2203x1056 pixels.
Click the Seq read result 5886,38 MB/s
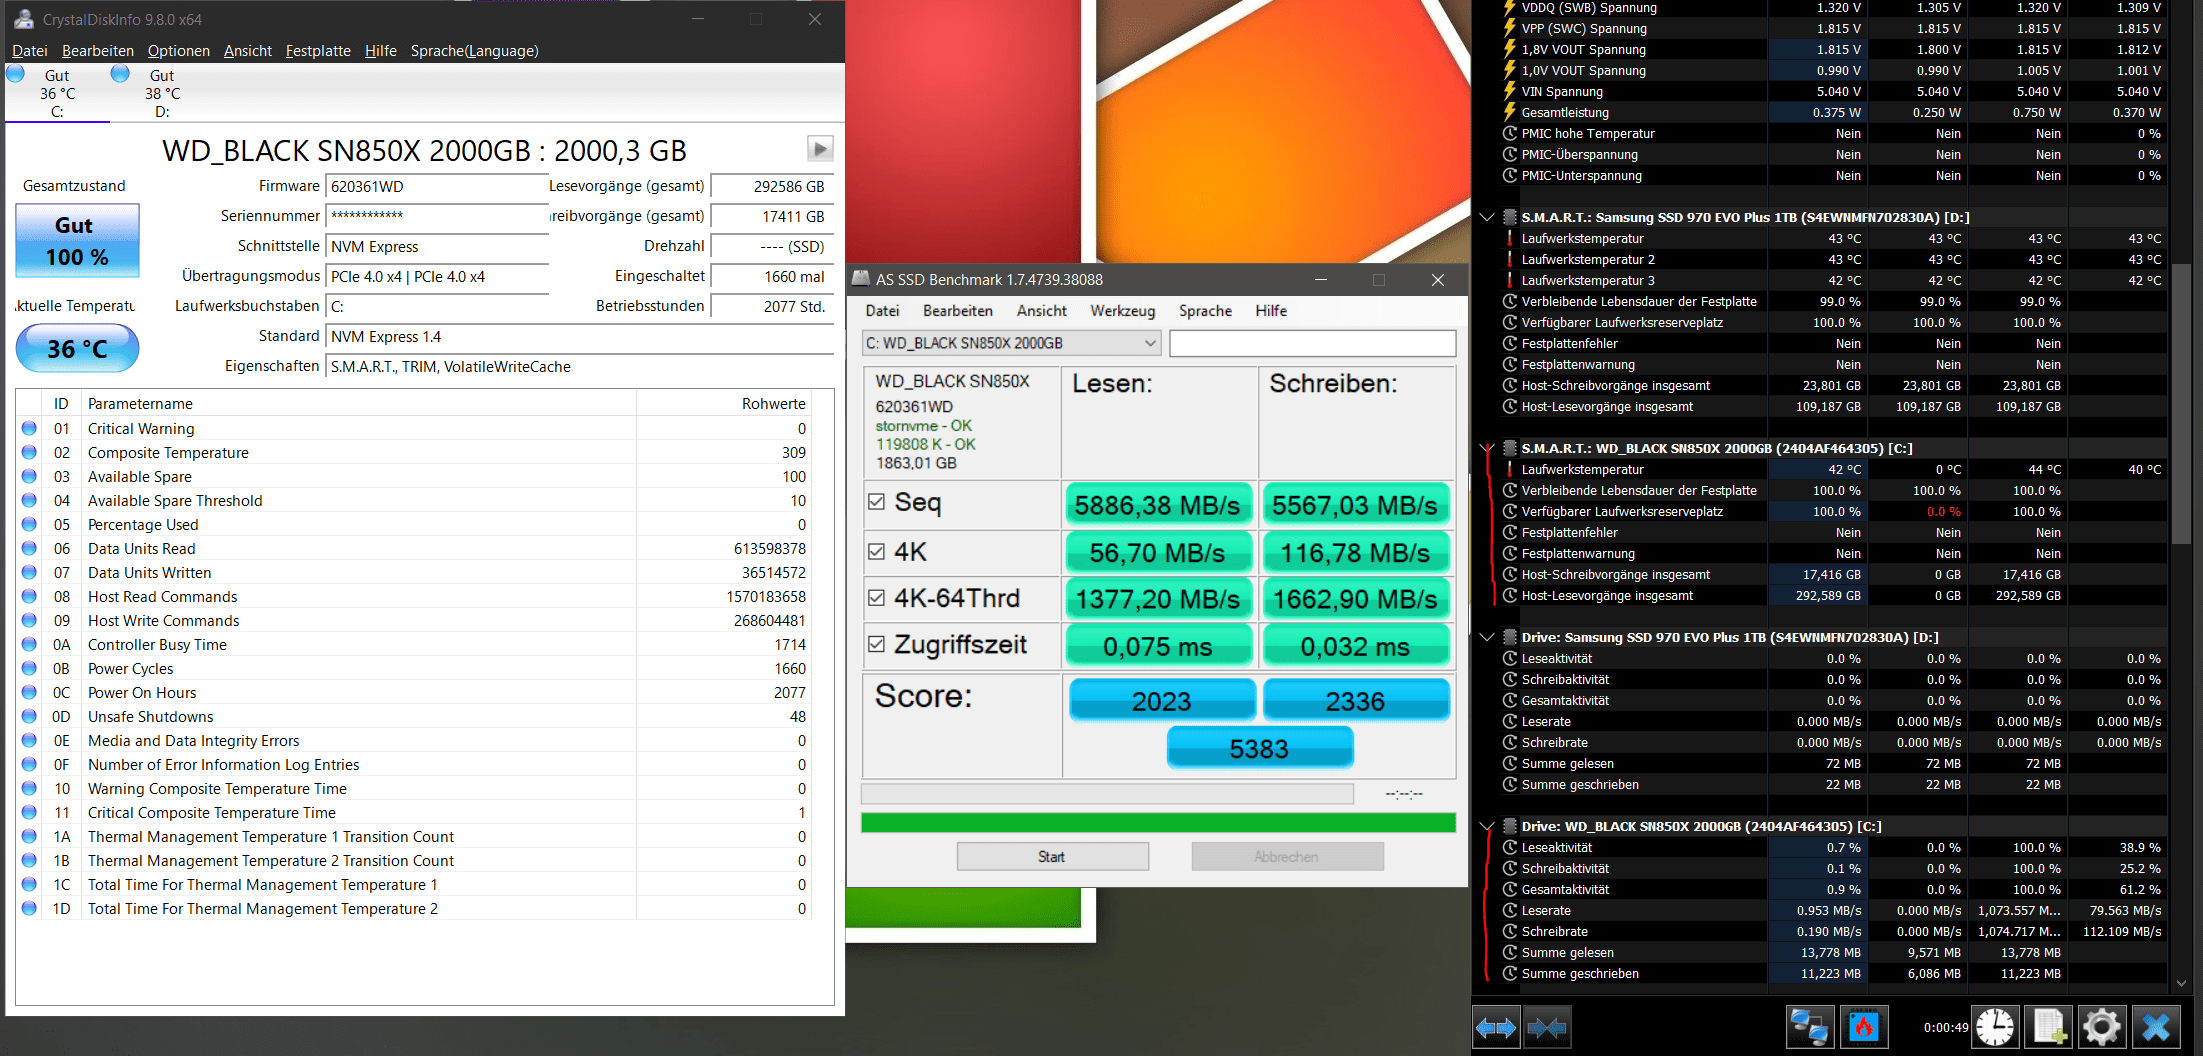pyautogui.click(x=1158, y=505)
